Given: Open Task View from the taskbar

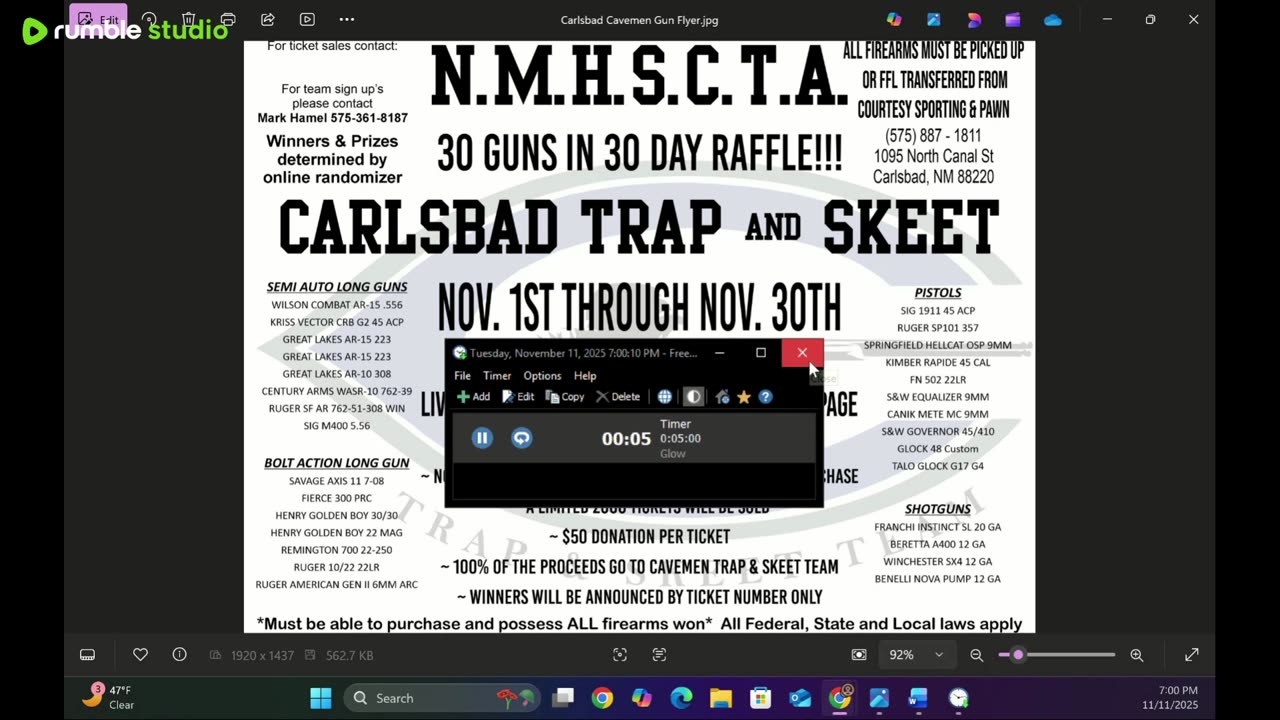Looking at the screenshot, I should coord(564,698).
